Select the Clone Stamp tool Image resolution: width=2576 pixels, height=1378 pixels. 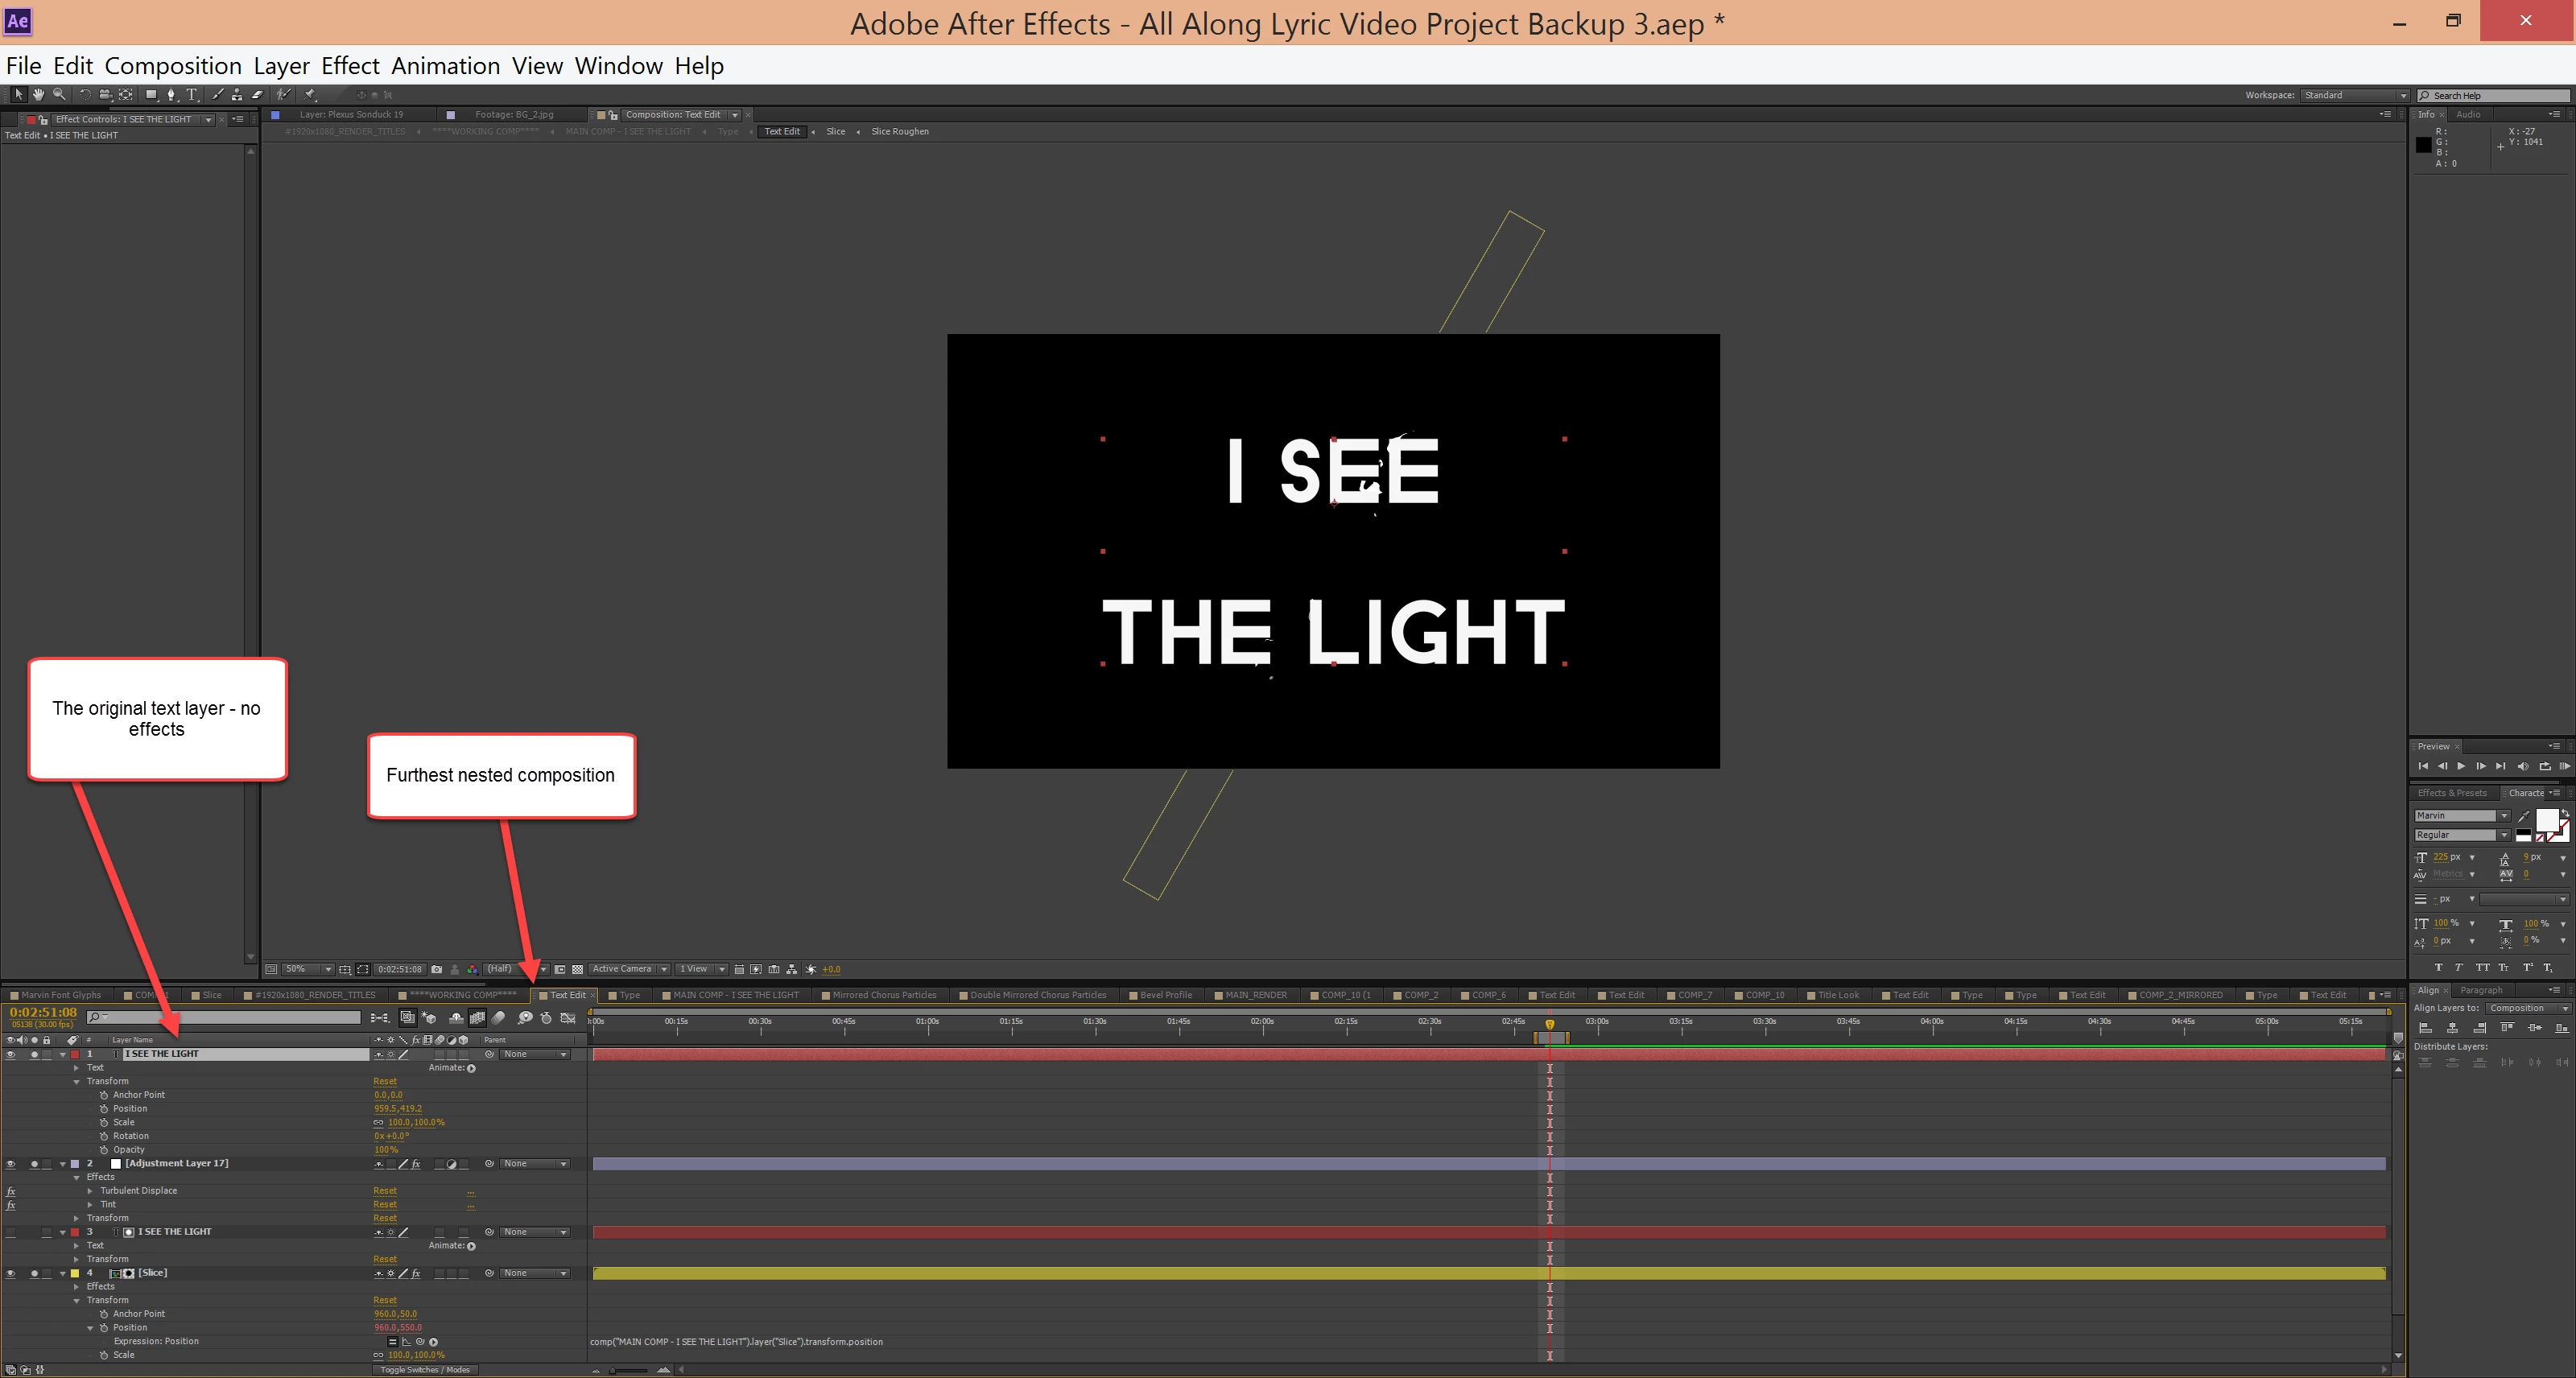pos(237,95)
